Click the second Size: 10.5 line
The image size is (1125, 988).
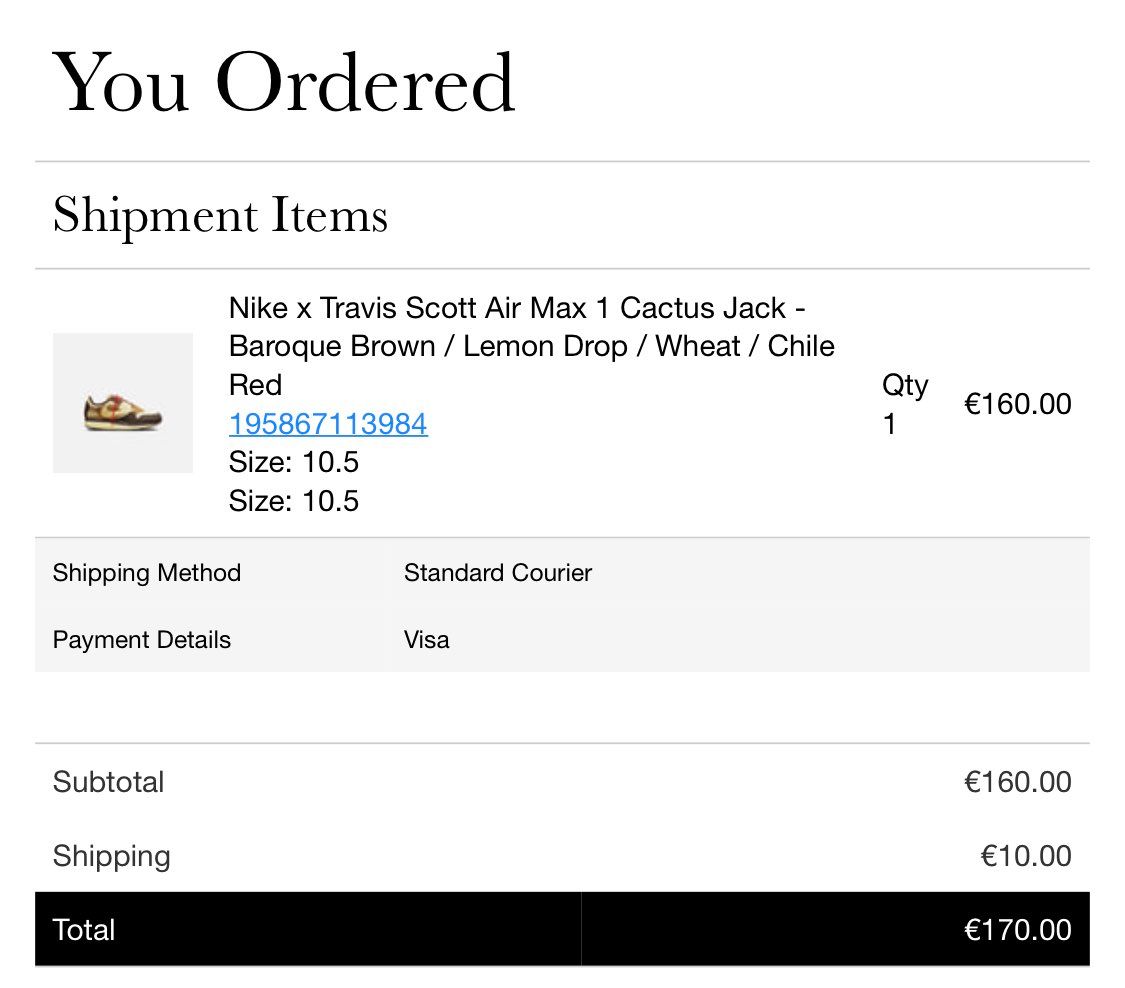tap(293, 500)
